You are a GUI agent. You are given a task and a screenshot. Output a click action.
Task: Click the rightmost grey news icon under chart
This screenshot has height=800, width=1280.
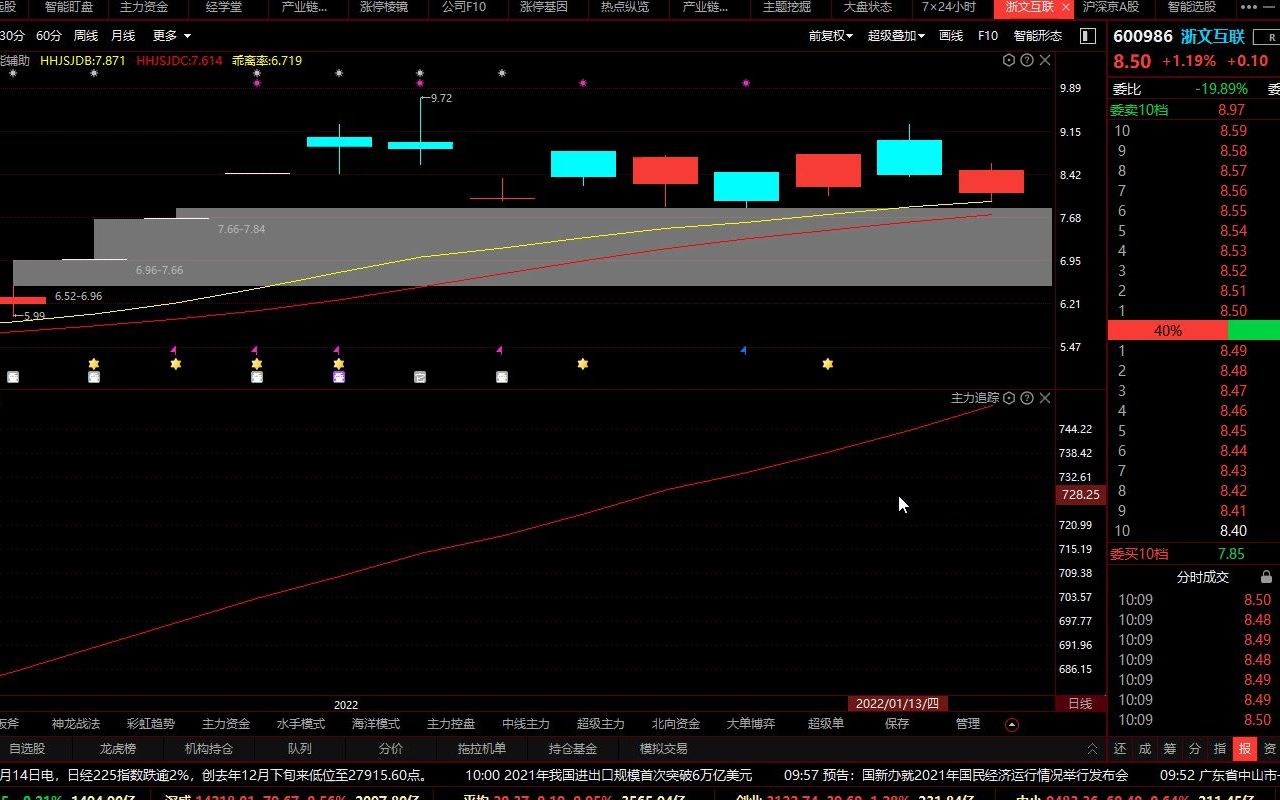pos(502,377)
